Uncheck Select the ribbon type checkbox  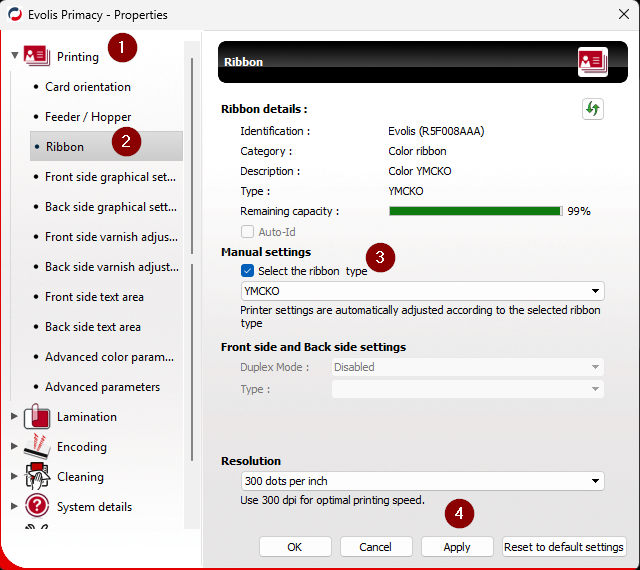point(247,270)
